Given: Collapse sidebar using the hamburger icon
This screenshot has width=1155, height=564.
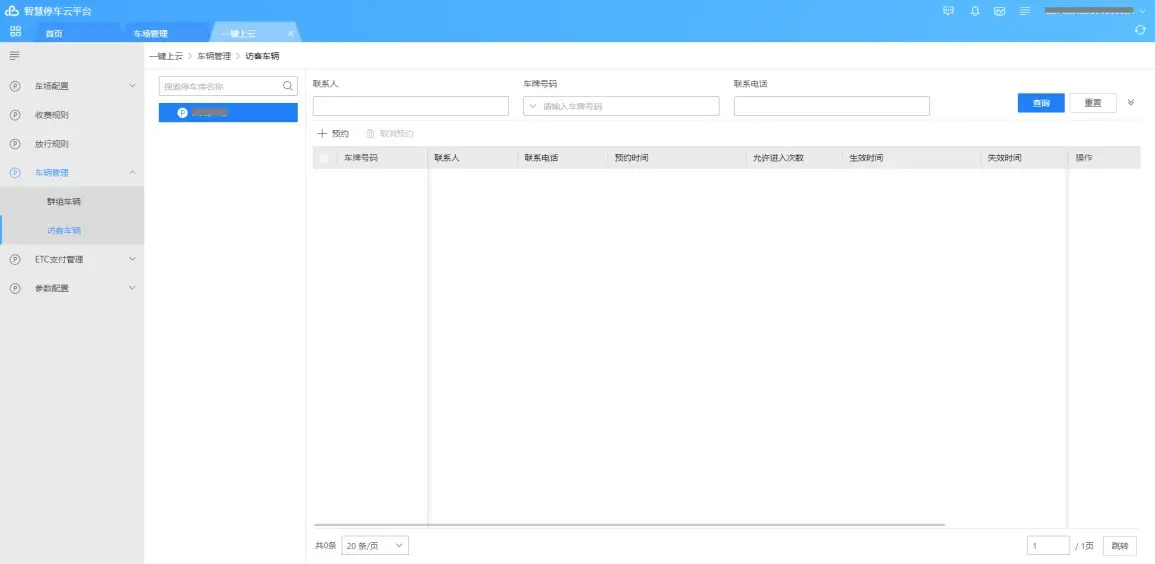Looking at the screenshot, I should tap(14, 56).
